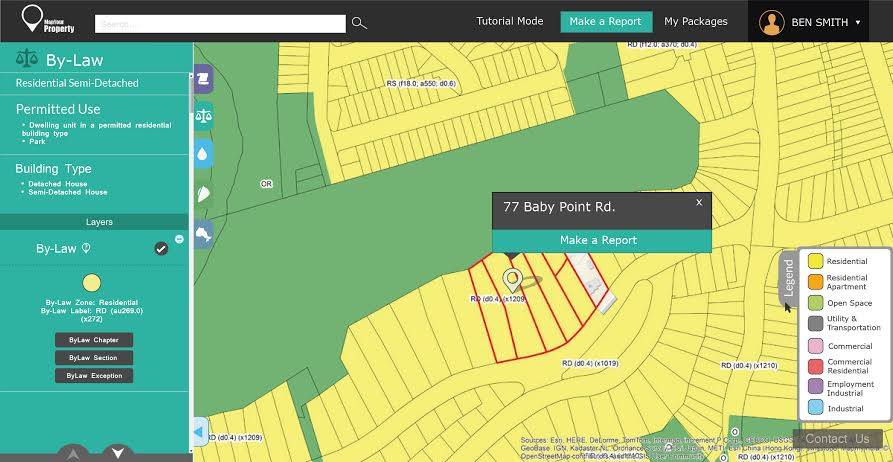Open Tutorial Mode from top bar
The width and height of the screenshot is (893, 462).
pos(509,21)
